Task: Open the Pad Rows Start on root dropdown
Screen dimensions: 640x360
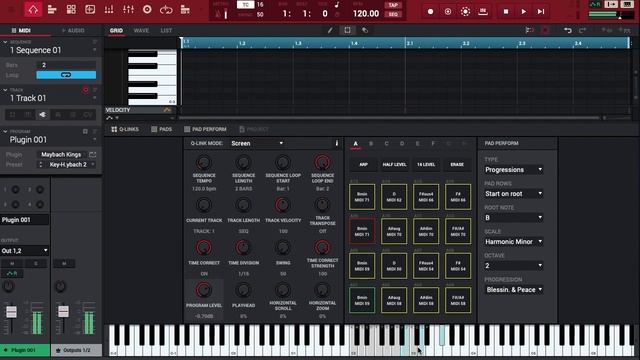Action: coord(513,193)
